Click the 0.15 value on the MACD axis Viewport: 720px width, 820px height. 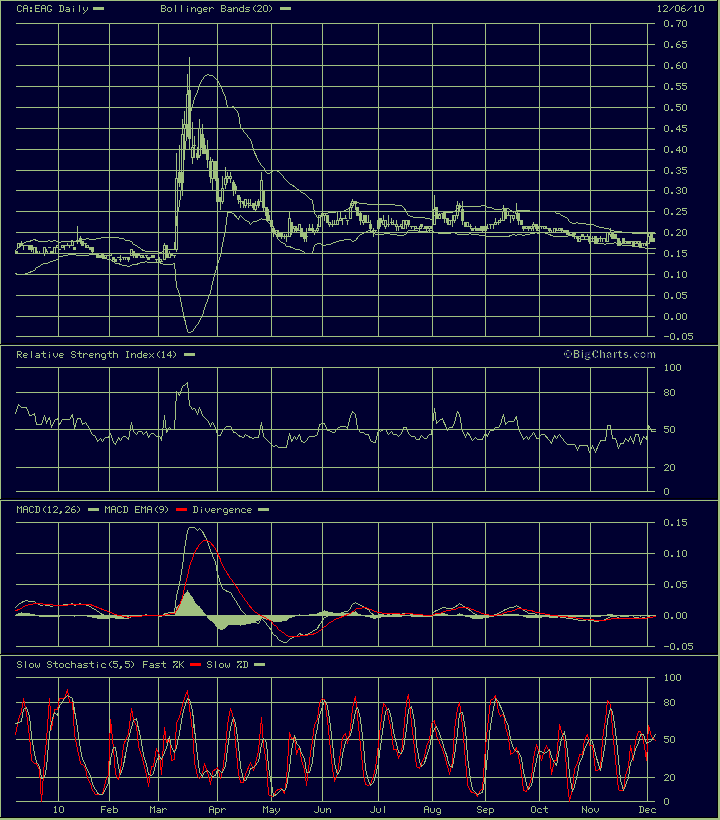675,523
